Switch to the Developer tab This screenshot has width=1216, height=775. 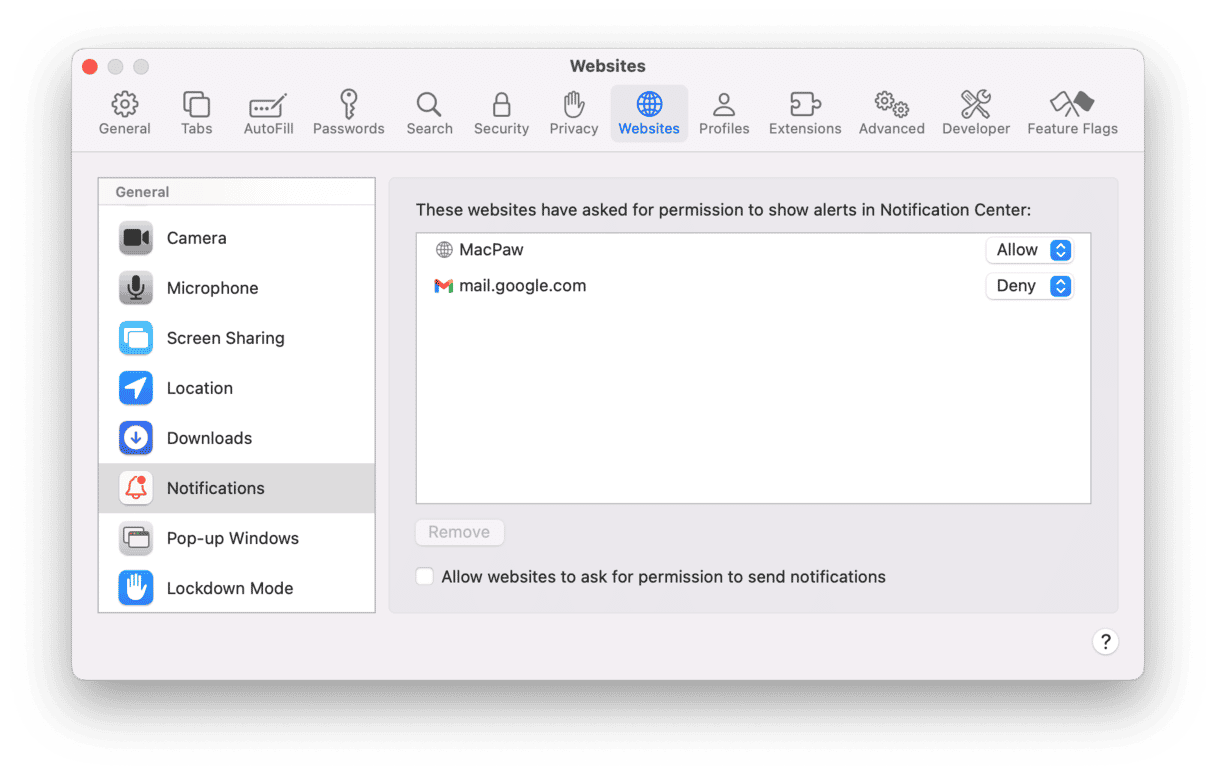975,113
